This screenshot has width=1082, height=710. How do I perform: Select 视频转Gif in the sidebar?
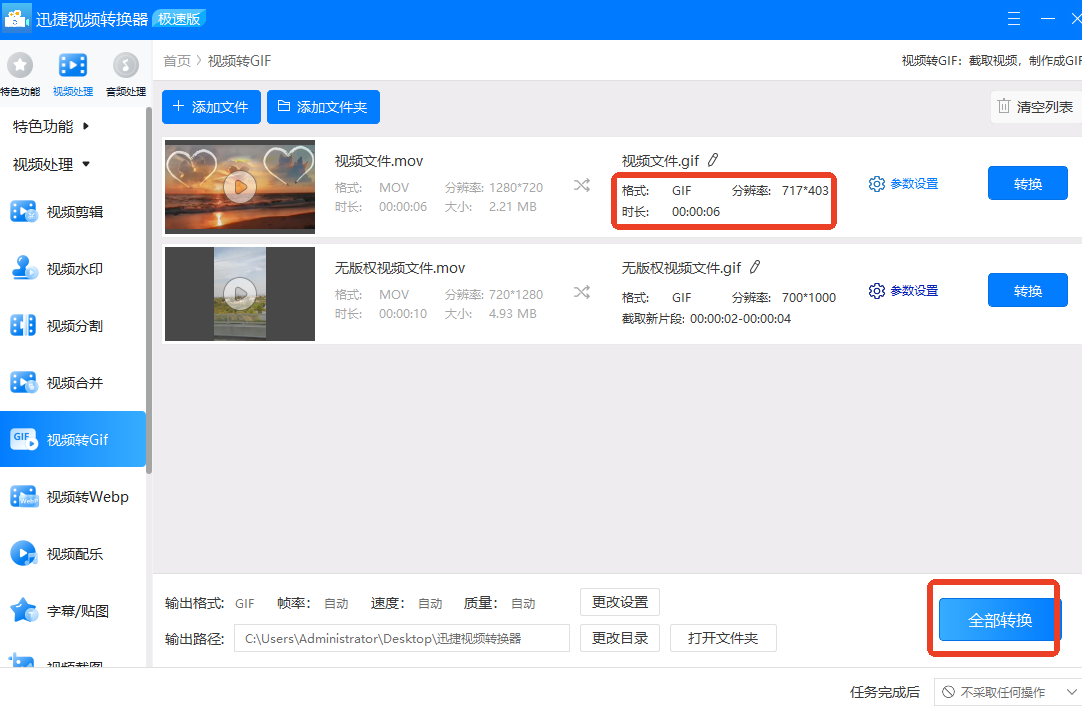click(73, 440)
